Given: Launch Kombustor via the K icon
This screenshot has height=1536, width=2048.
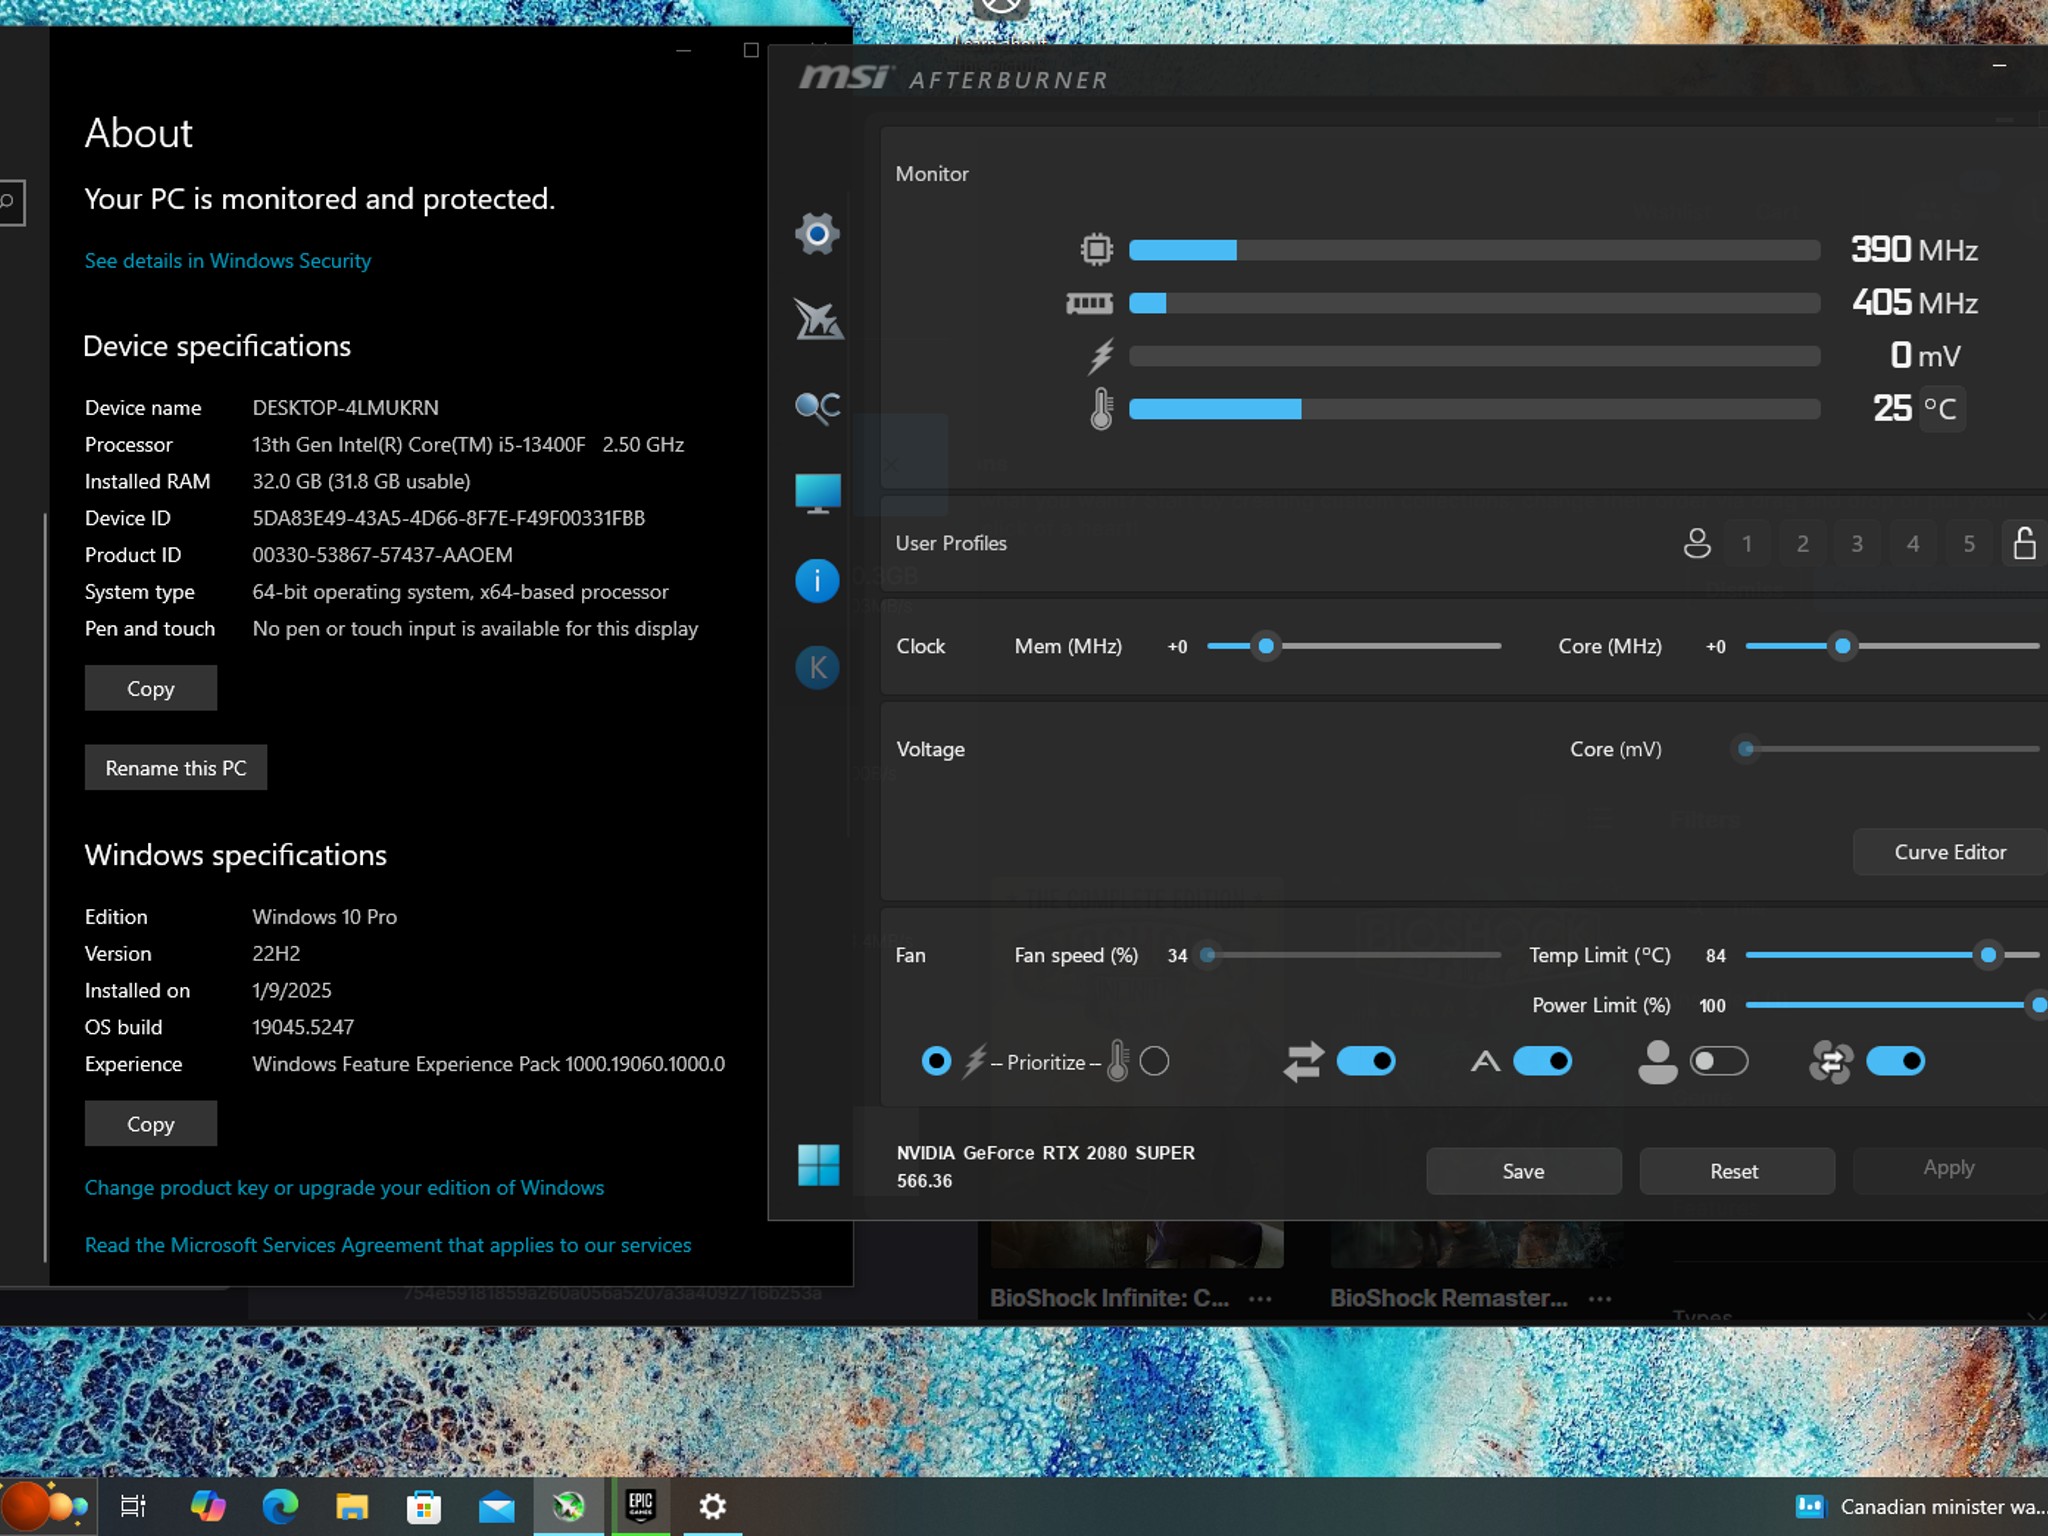Looking at the screenshot, I should pos(817,667).
